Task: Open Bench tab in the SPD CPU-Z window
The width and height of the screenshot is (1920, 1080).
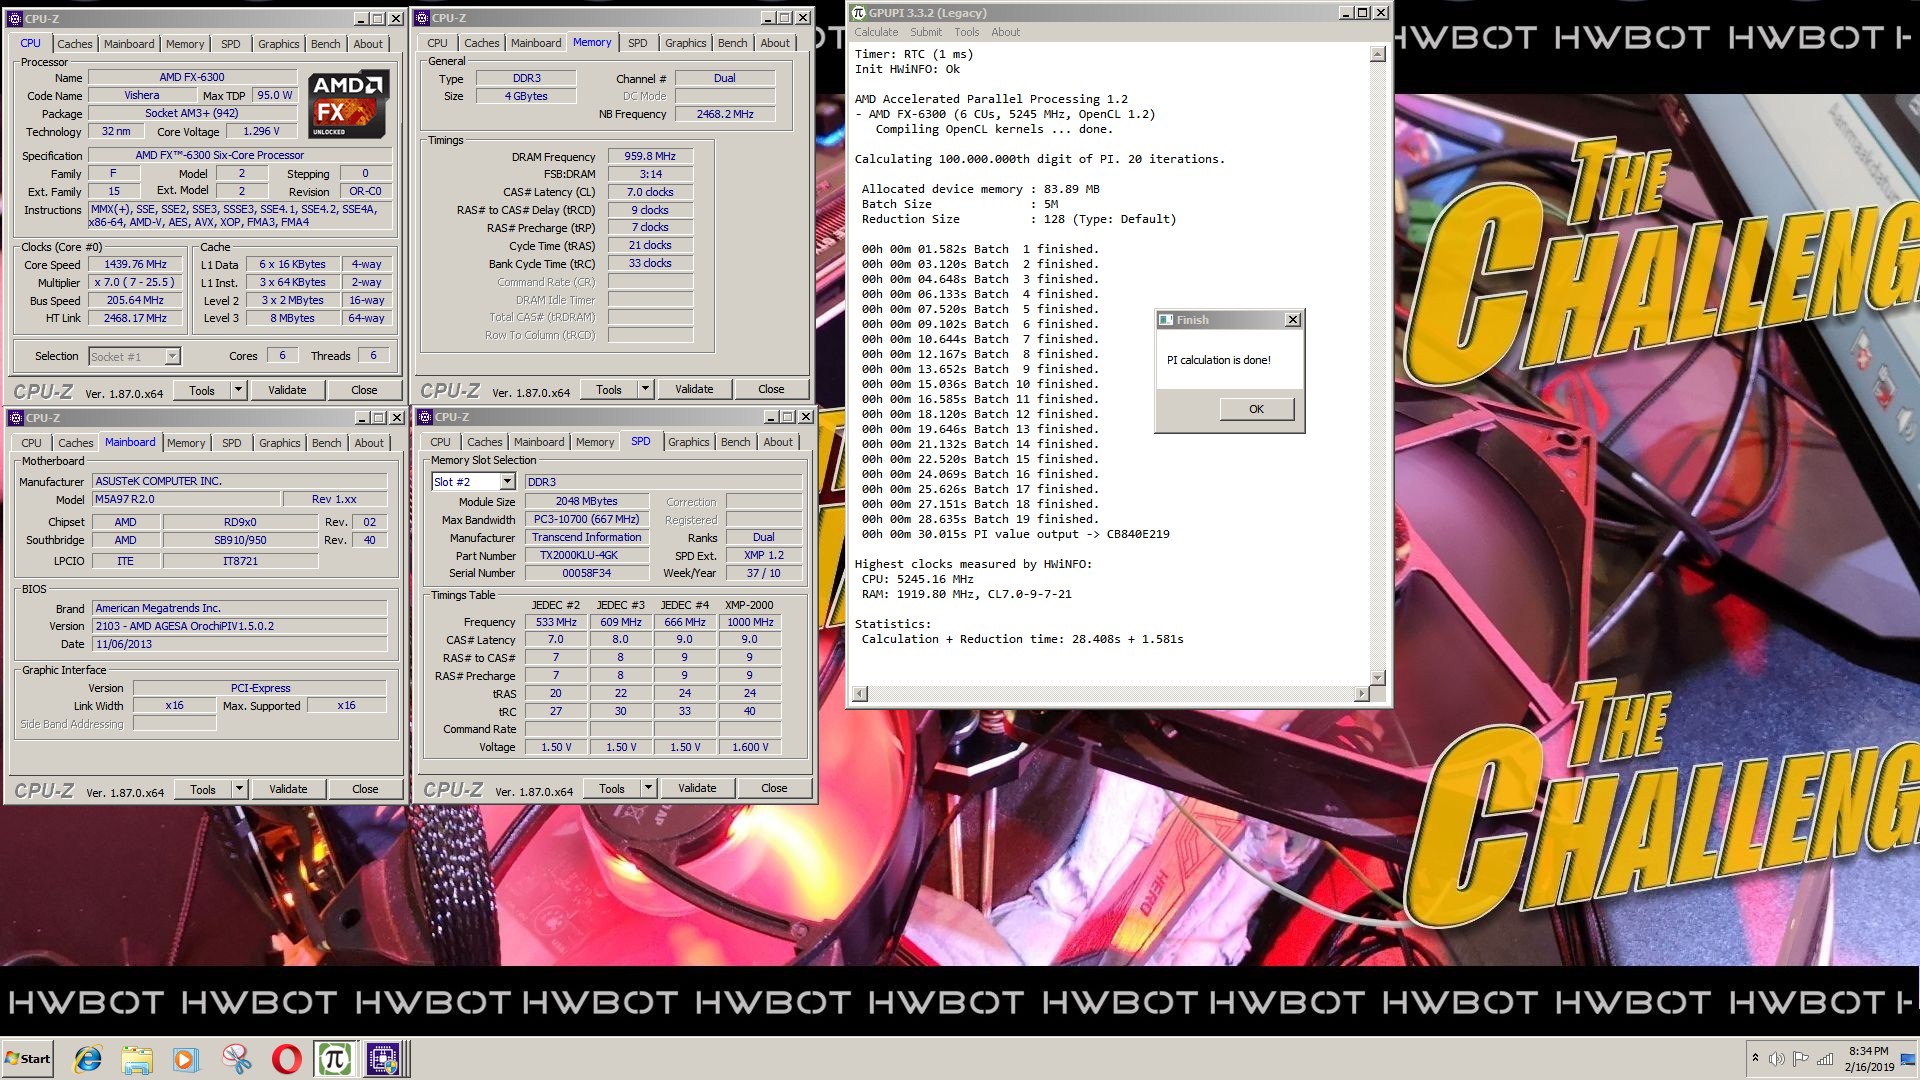Action: point(735,442)
